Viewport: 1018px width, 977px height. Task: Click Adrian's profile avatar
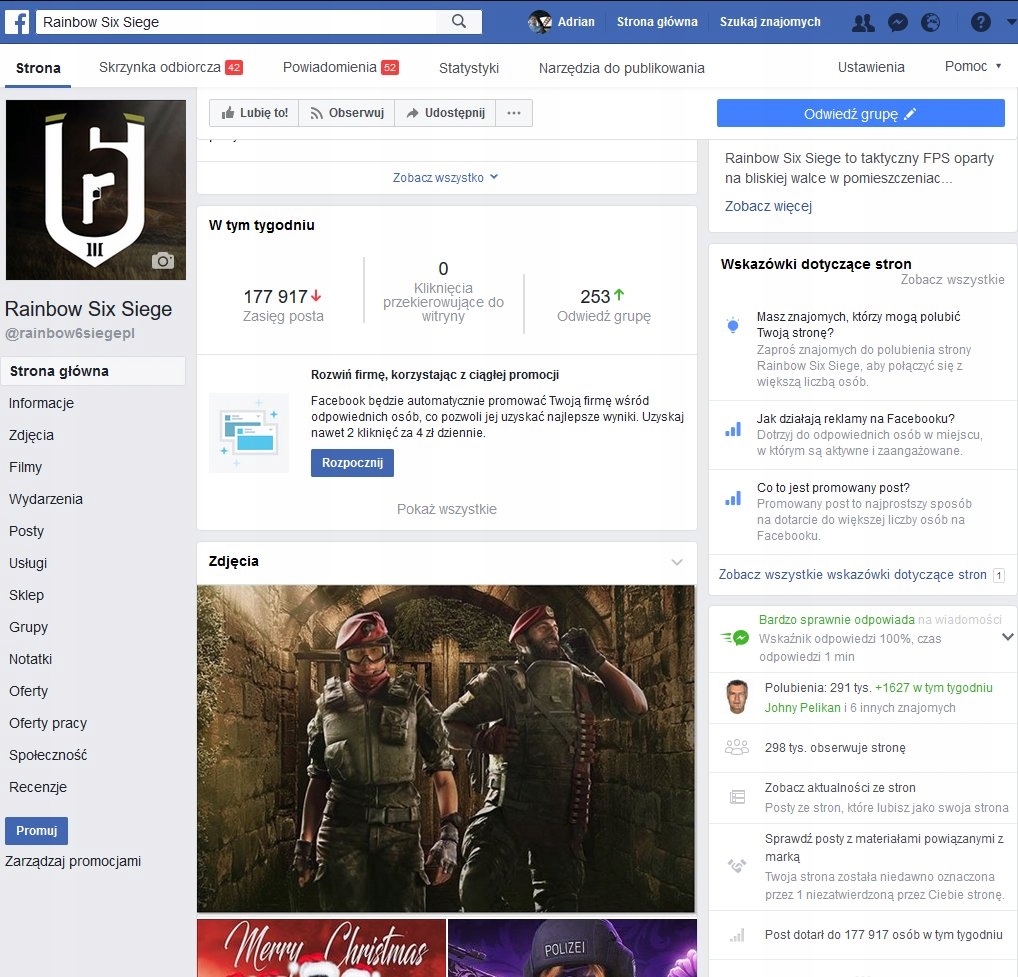pos(540,22)
